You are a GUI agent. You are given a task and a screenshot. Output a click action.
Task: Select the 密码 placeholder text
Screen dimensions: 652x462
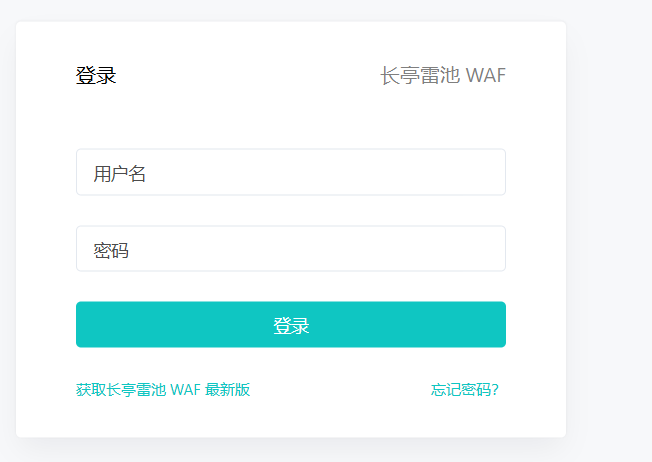[x=111, y=250]
